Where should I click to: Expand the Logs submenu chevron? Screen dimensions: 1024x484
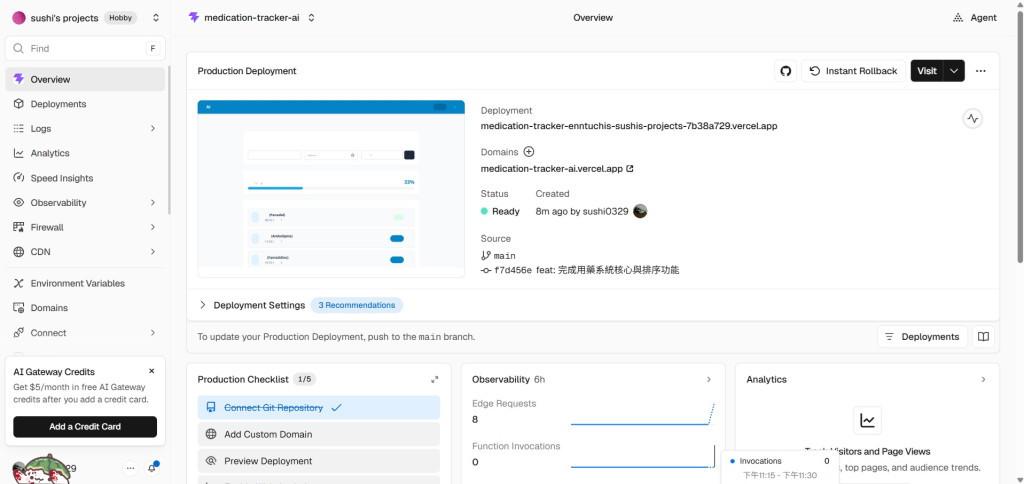click(x=153, y=129)
